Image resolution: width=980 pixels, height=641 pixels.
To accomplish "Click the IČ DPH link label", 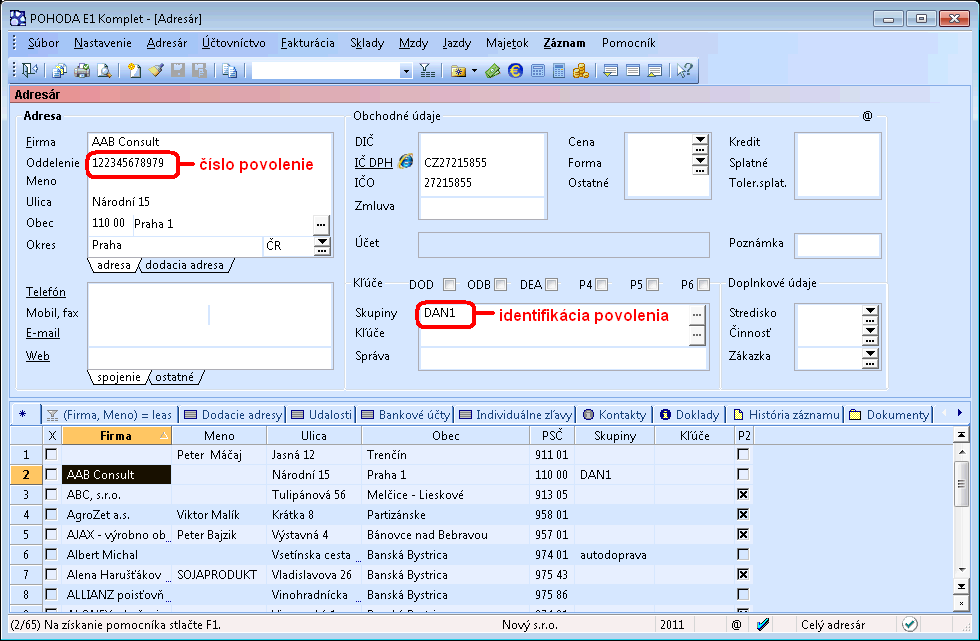I will 373,162.
